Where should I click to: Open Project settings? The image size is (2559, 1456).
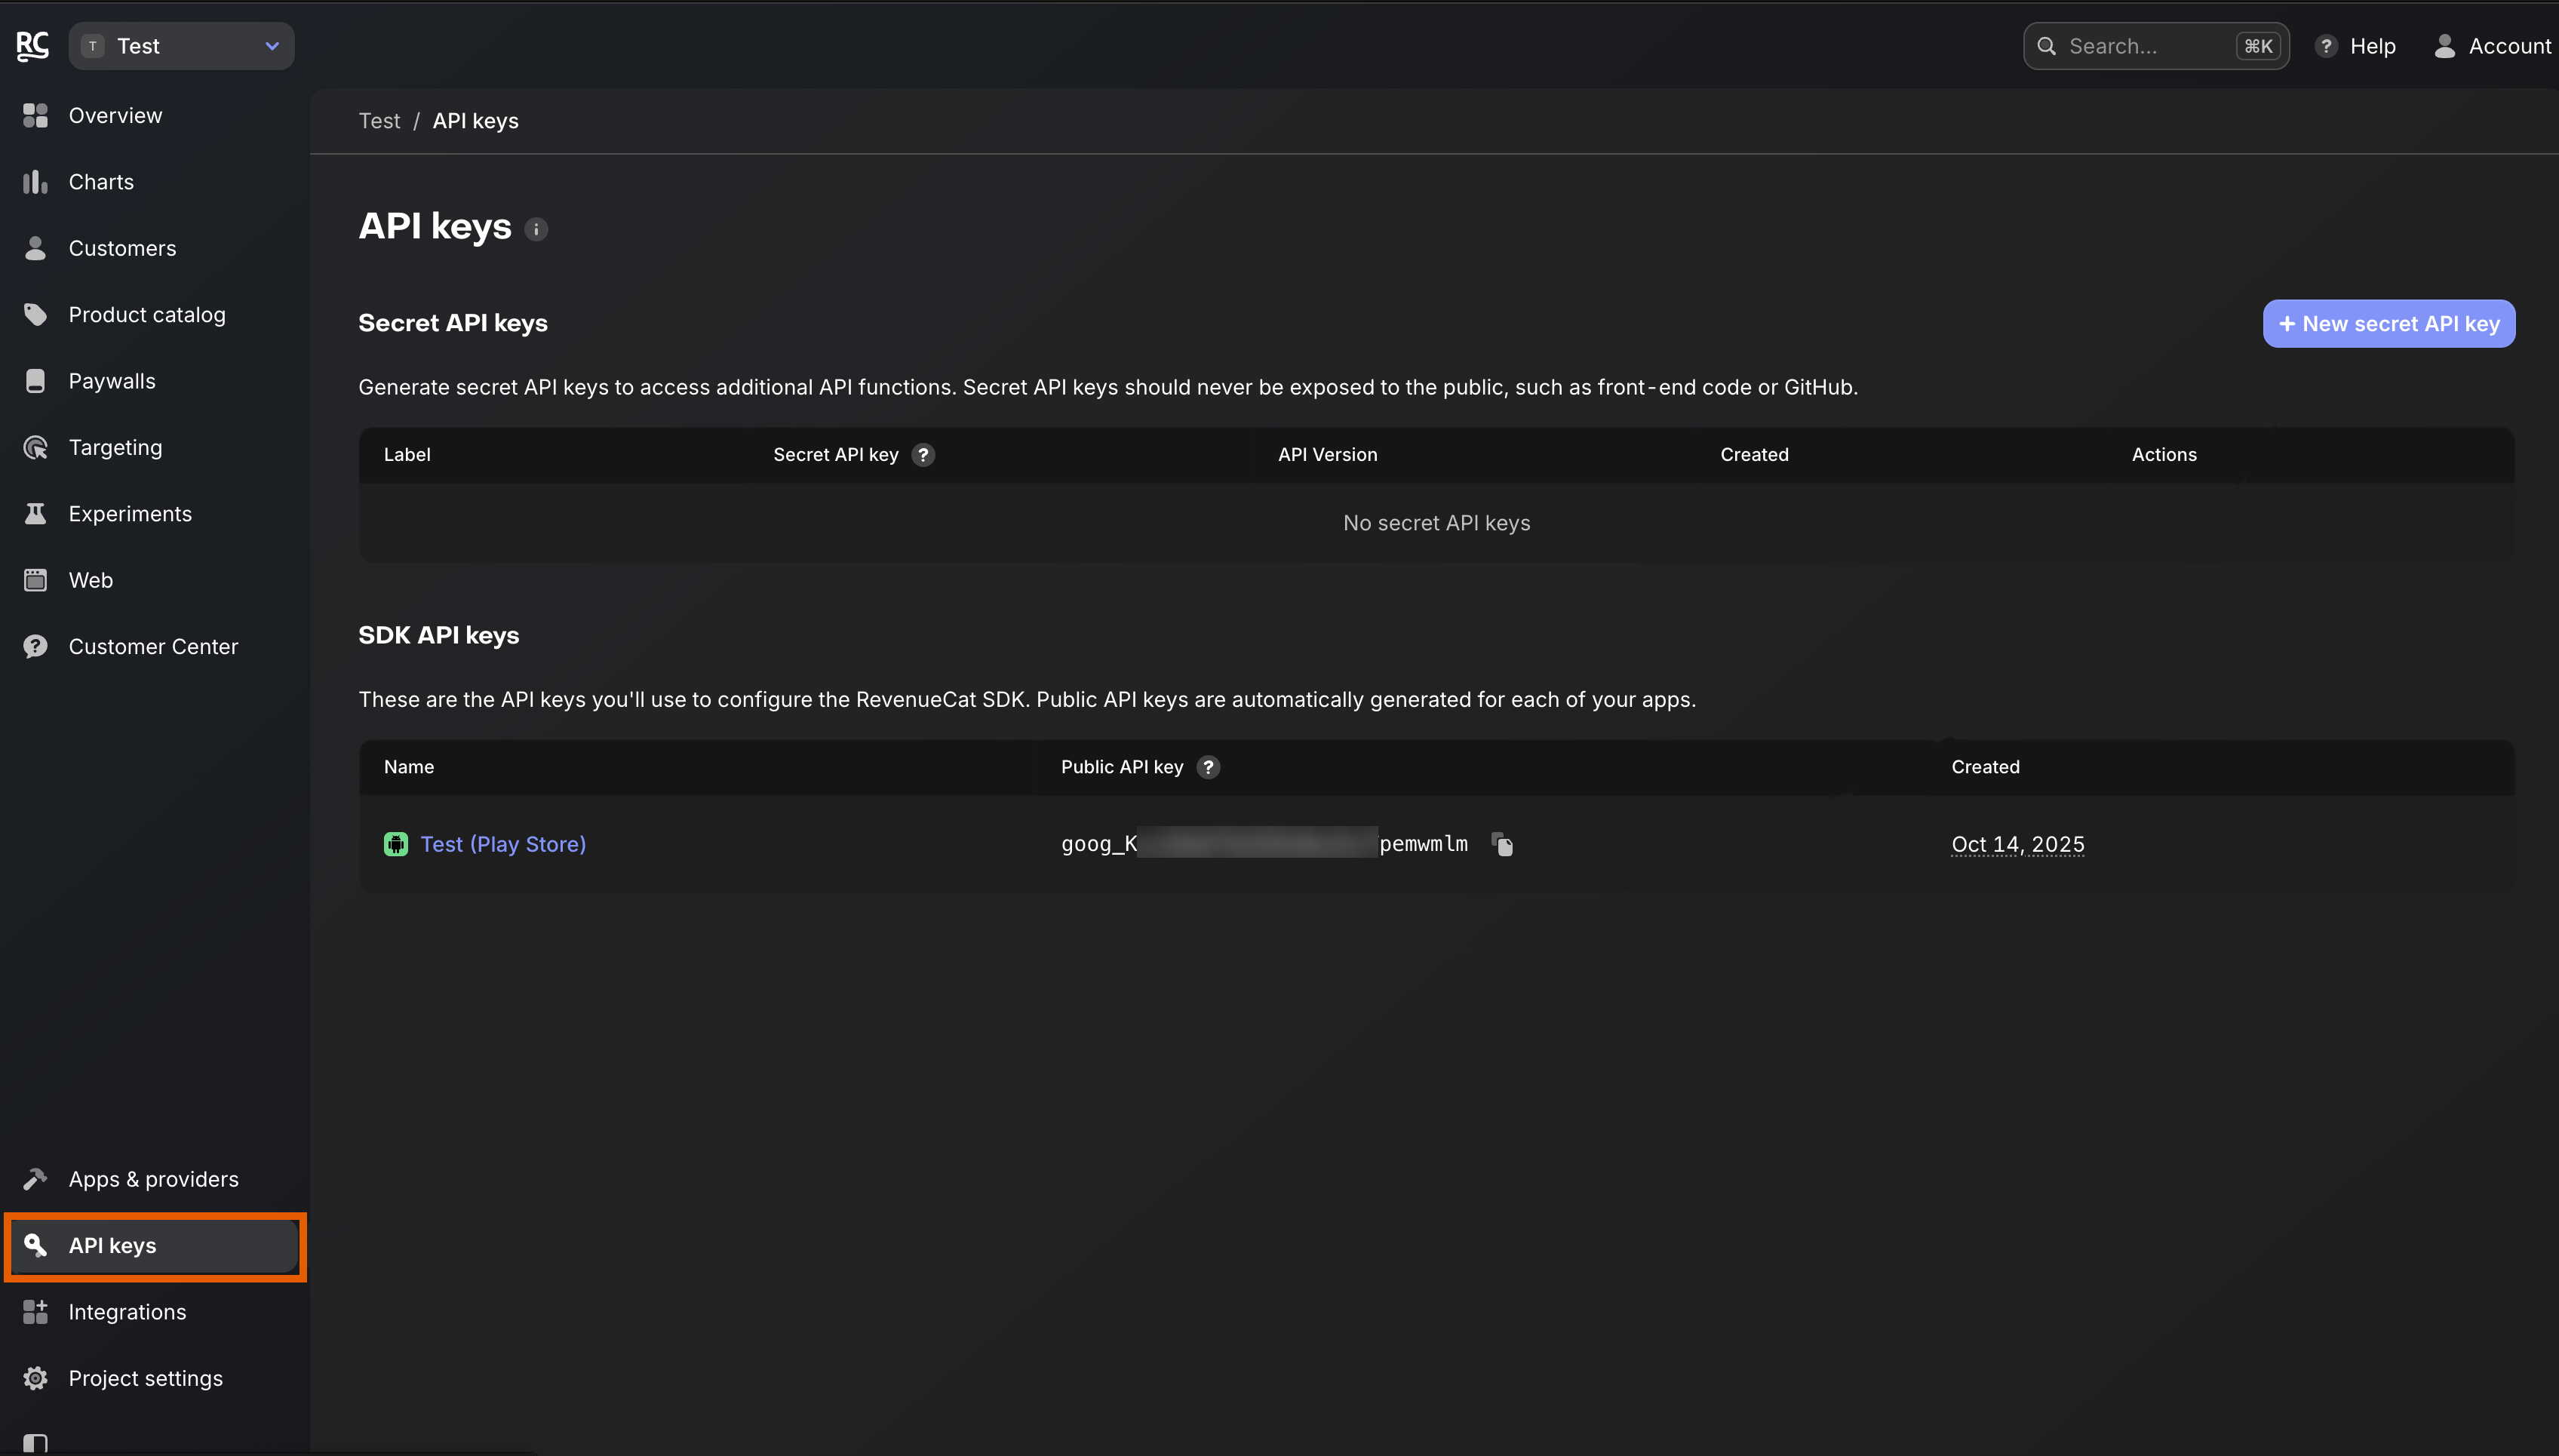click(x=145, y=1378)
